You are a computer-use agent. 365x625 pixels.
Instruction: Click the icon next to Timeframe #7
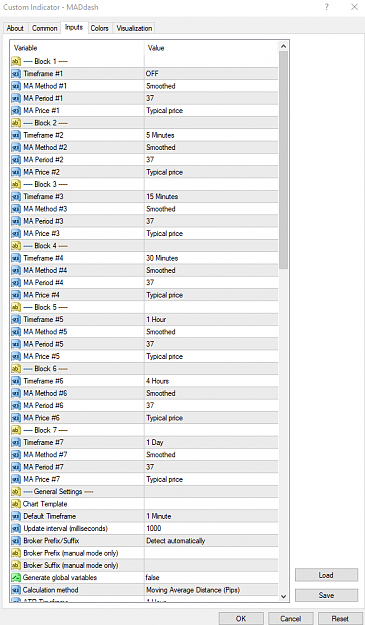pos(16,442)
